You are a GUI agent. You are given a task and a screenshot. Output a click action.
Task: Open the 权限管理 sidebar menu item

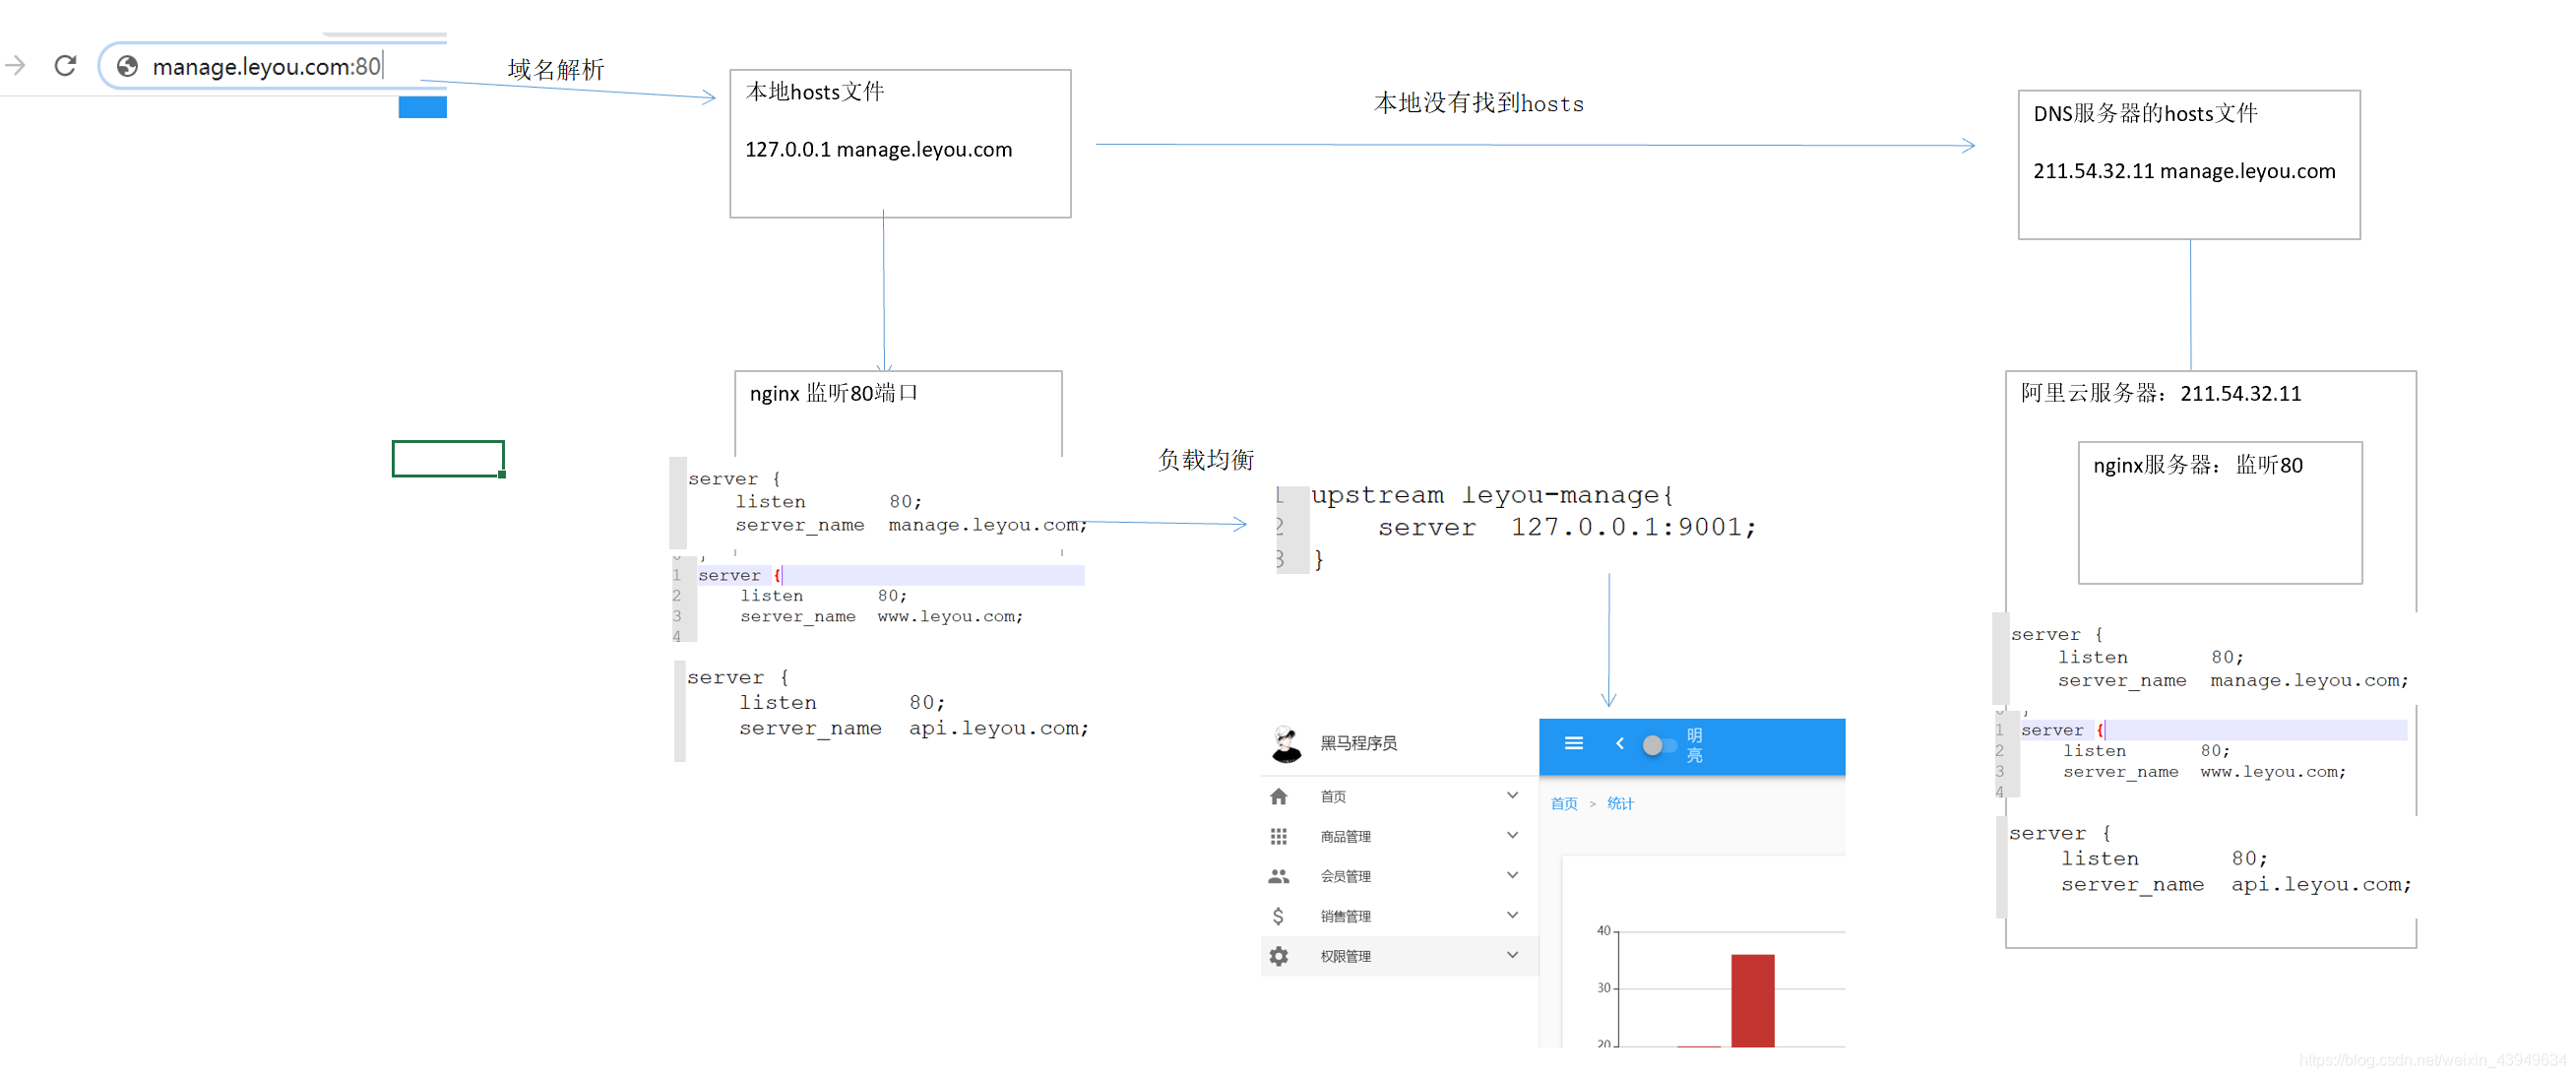tap(1399, 956)
